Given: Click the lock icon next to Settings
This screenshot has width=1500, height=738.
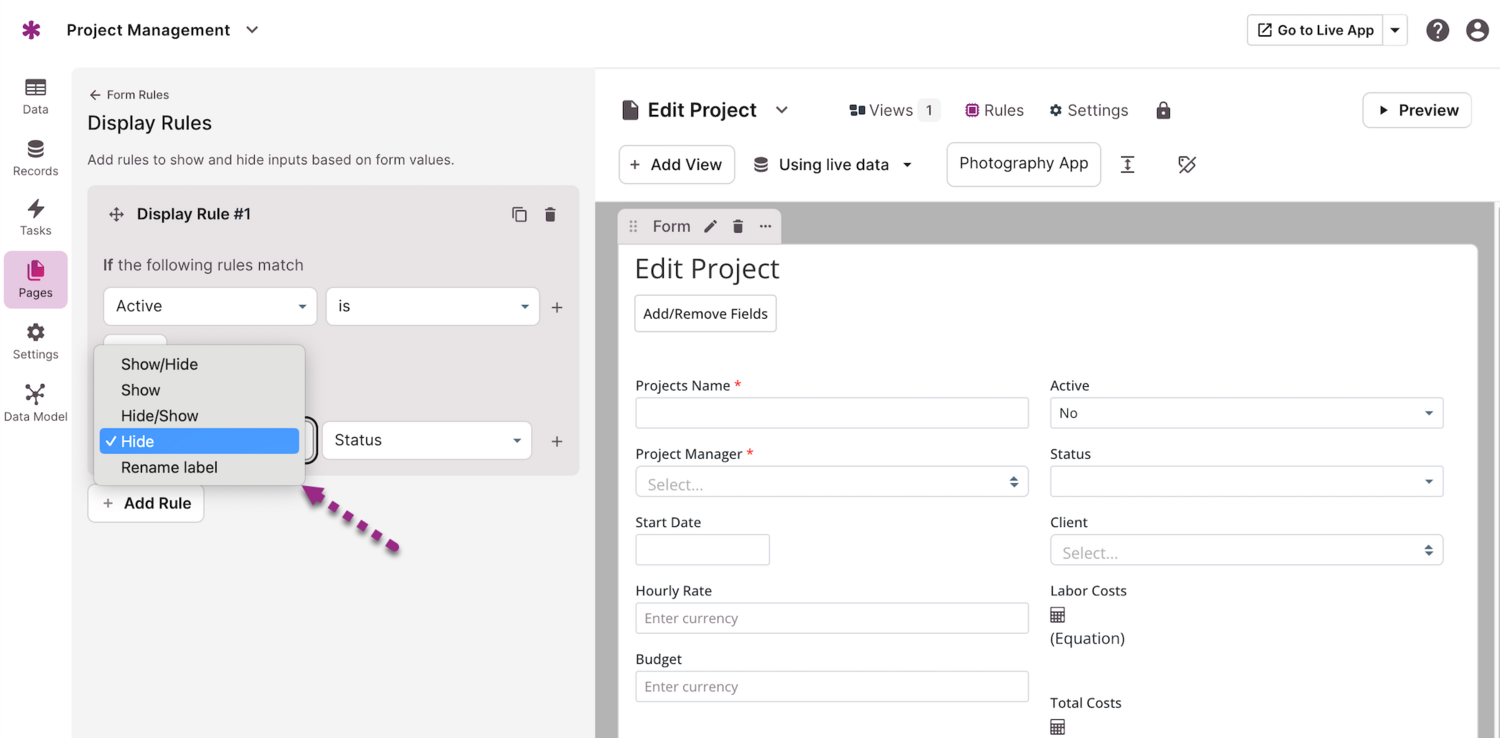Looking at the screenshot, I should click(x=1163, y=110).
